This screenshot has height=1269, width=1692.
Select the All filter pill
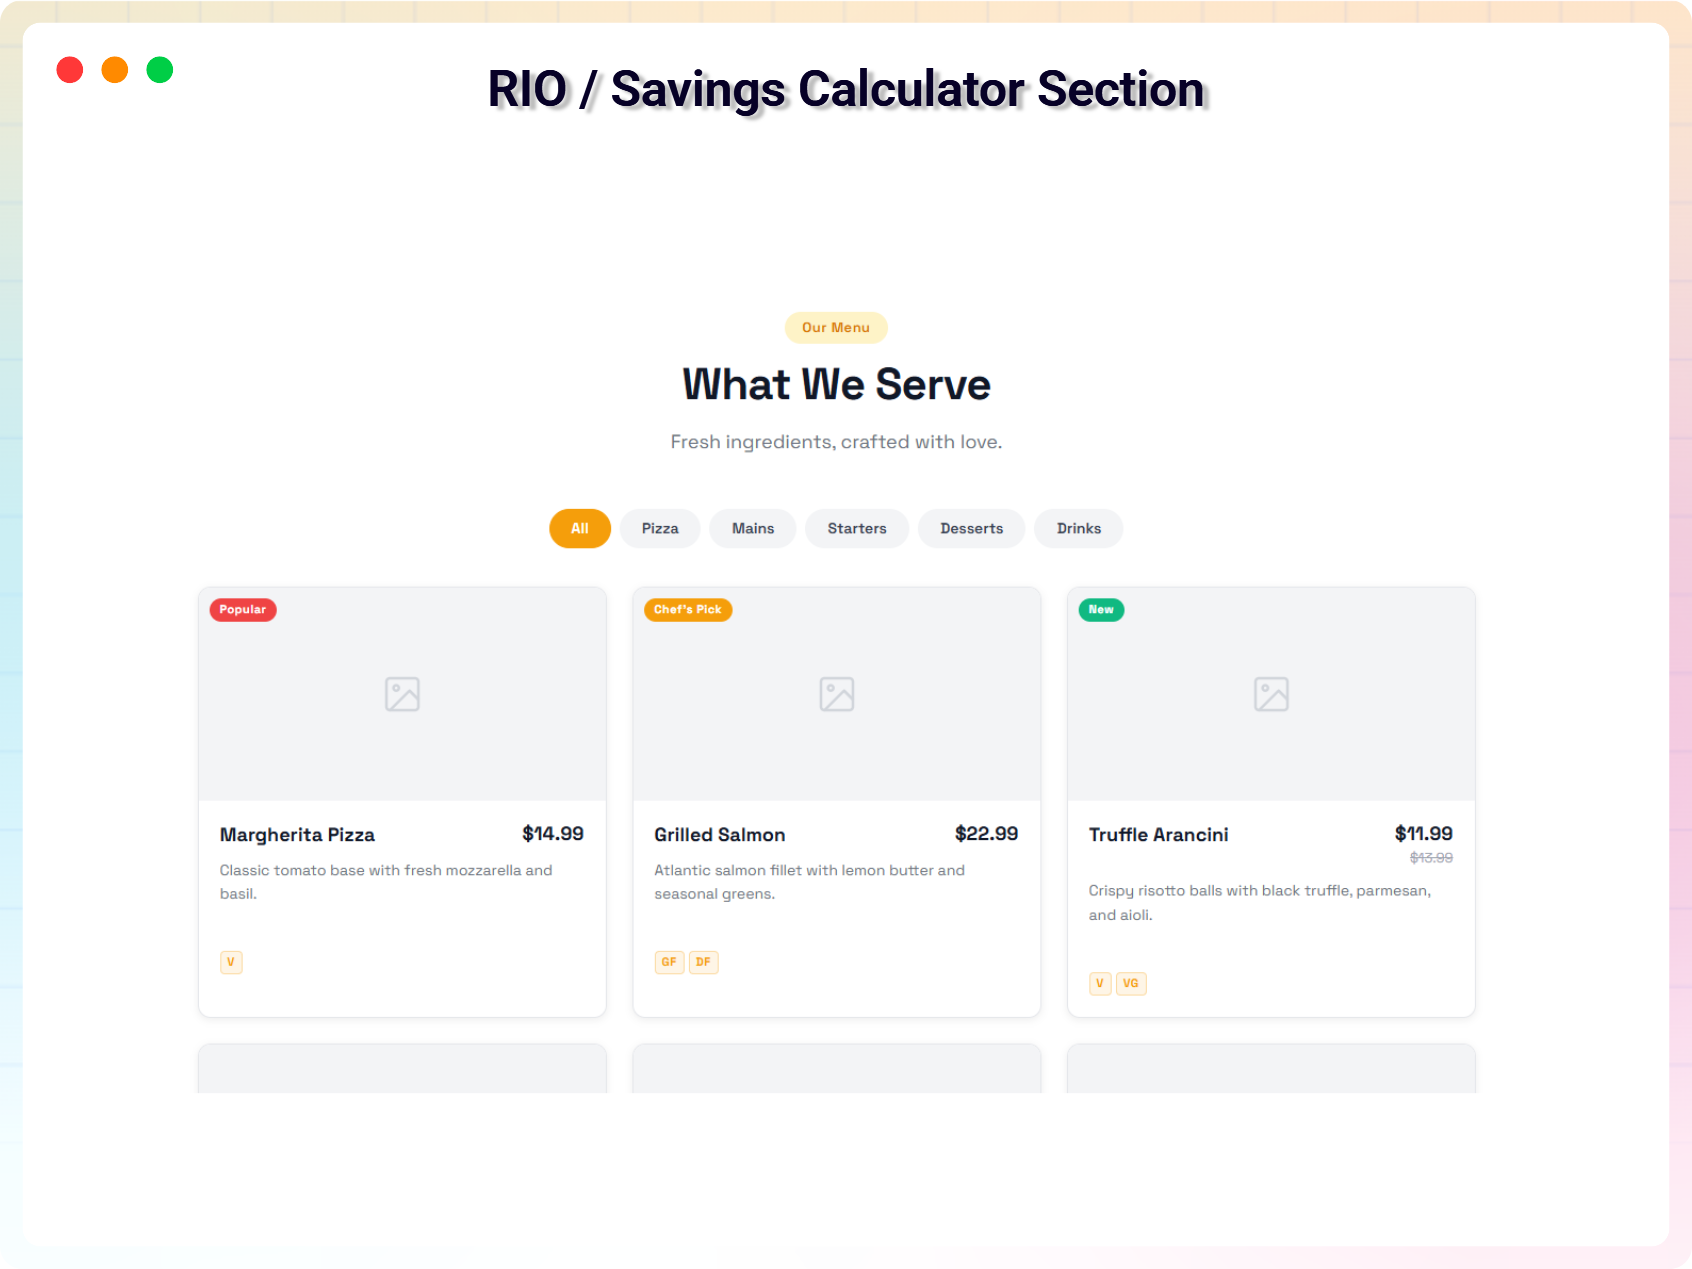tap(580, 528)
